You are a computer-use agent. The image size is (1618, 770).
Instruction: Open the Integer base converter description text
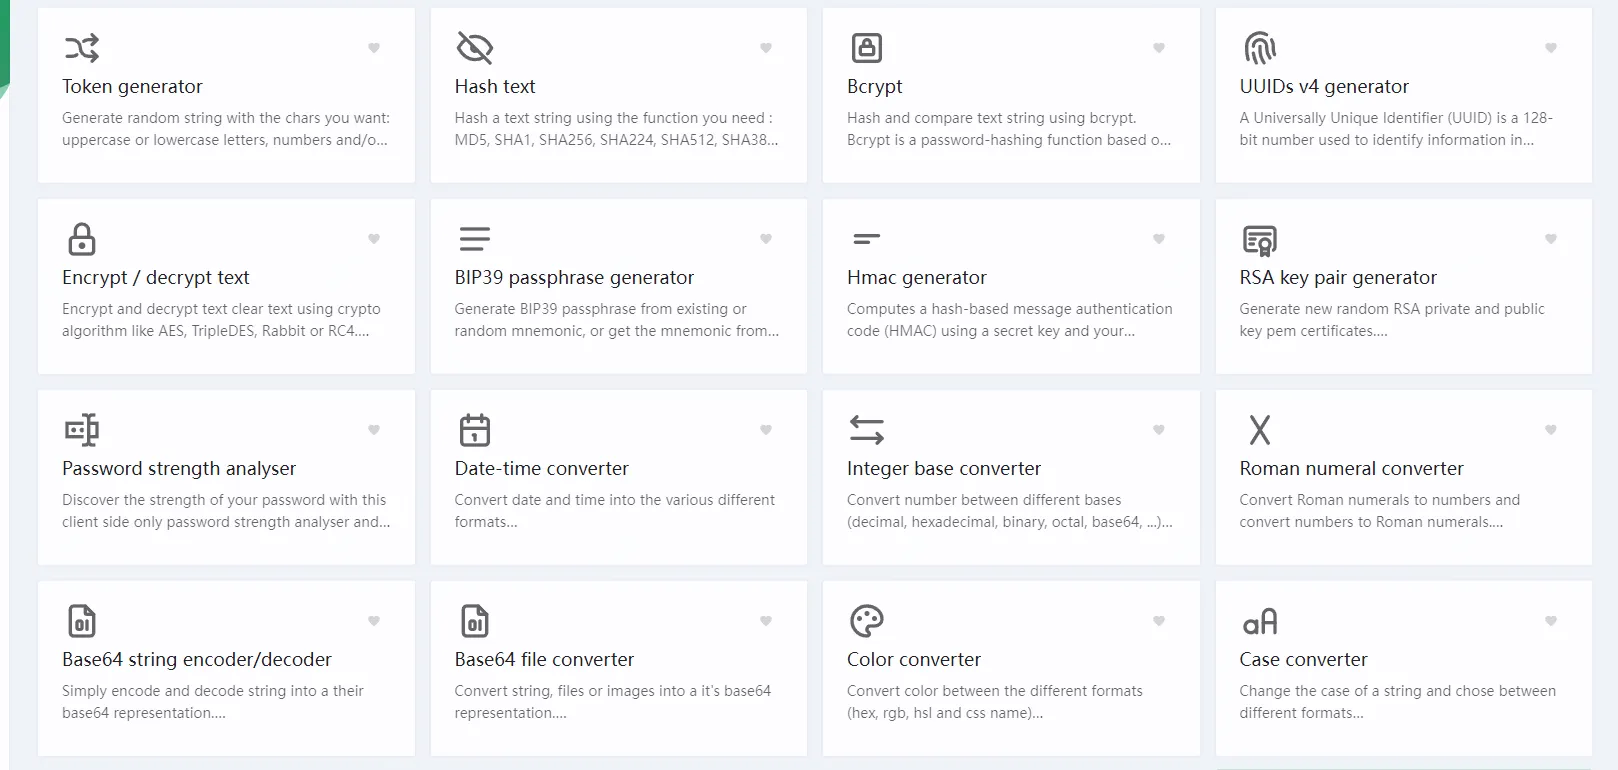(x=1009, y=511)
